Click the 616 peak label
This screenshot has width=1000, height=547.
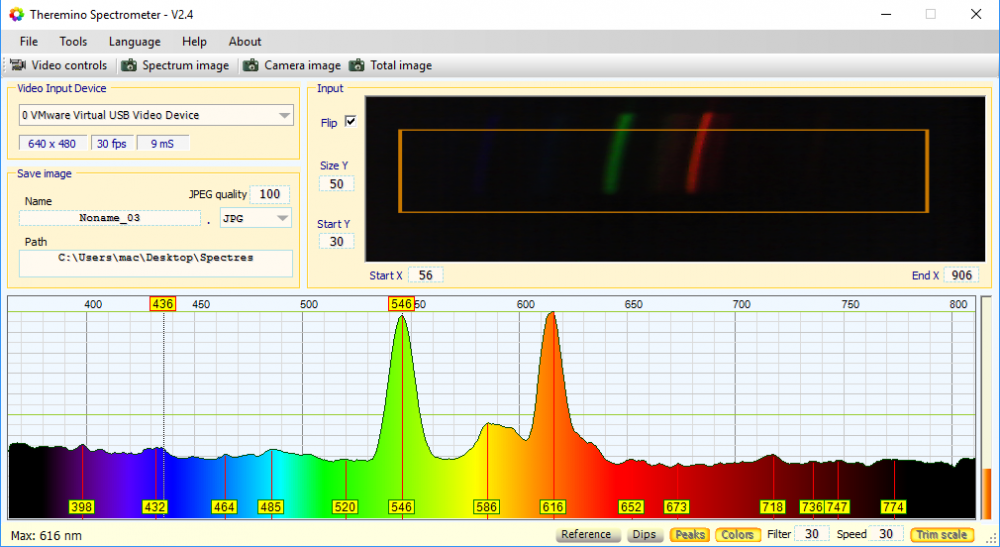pos(553,507)
